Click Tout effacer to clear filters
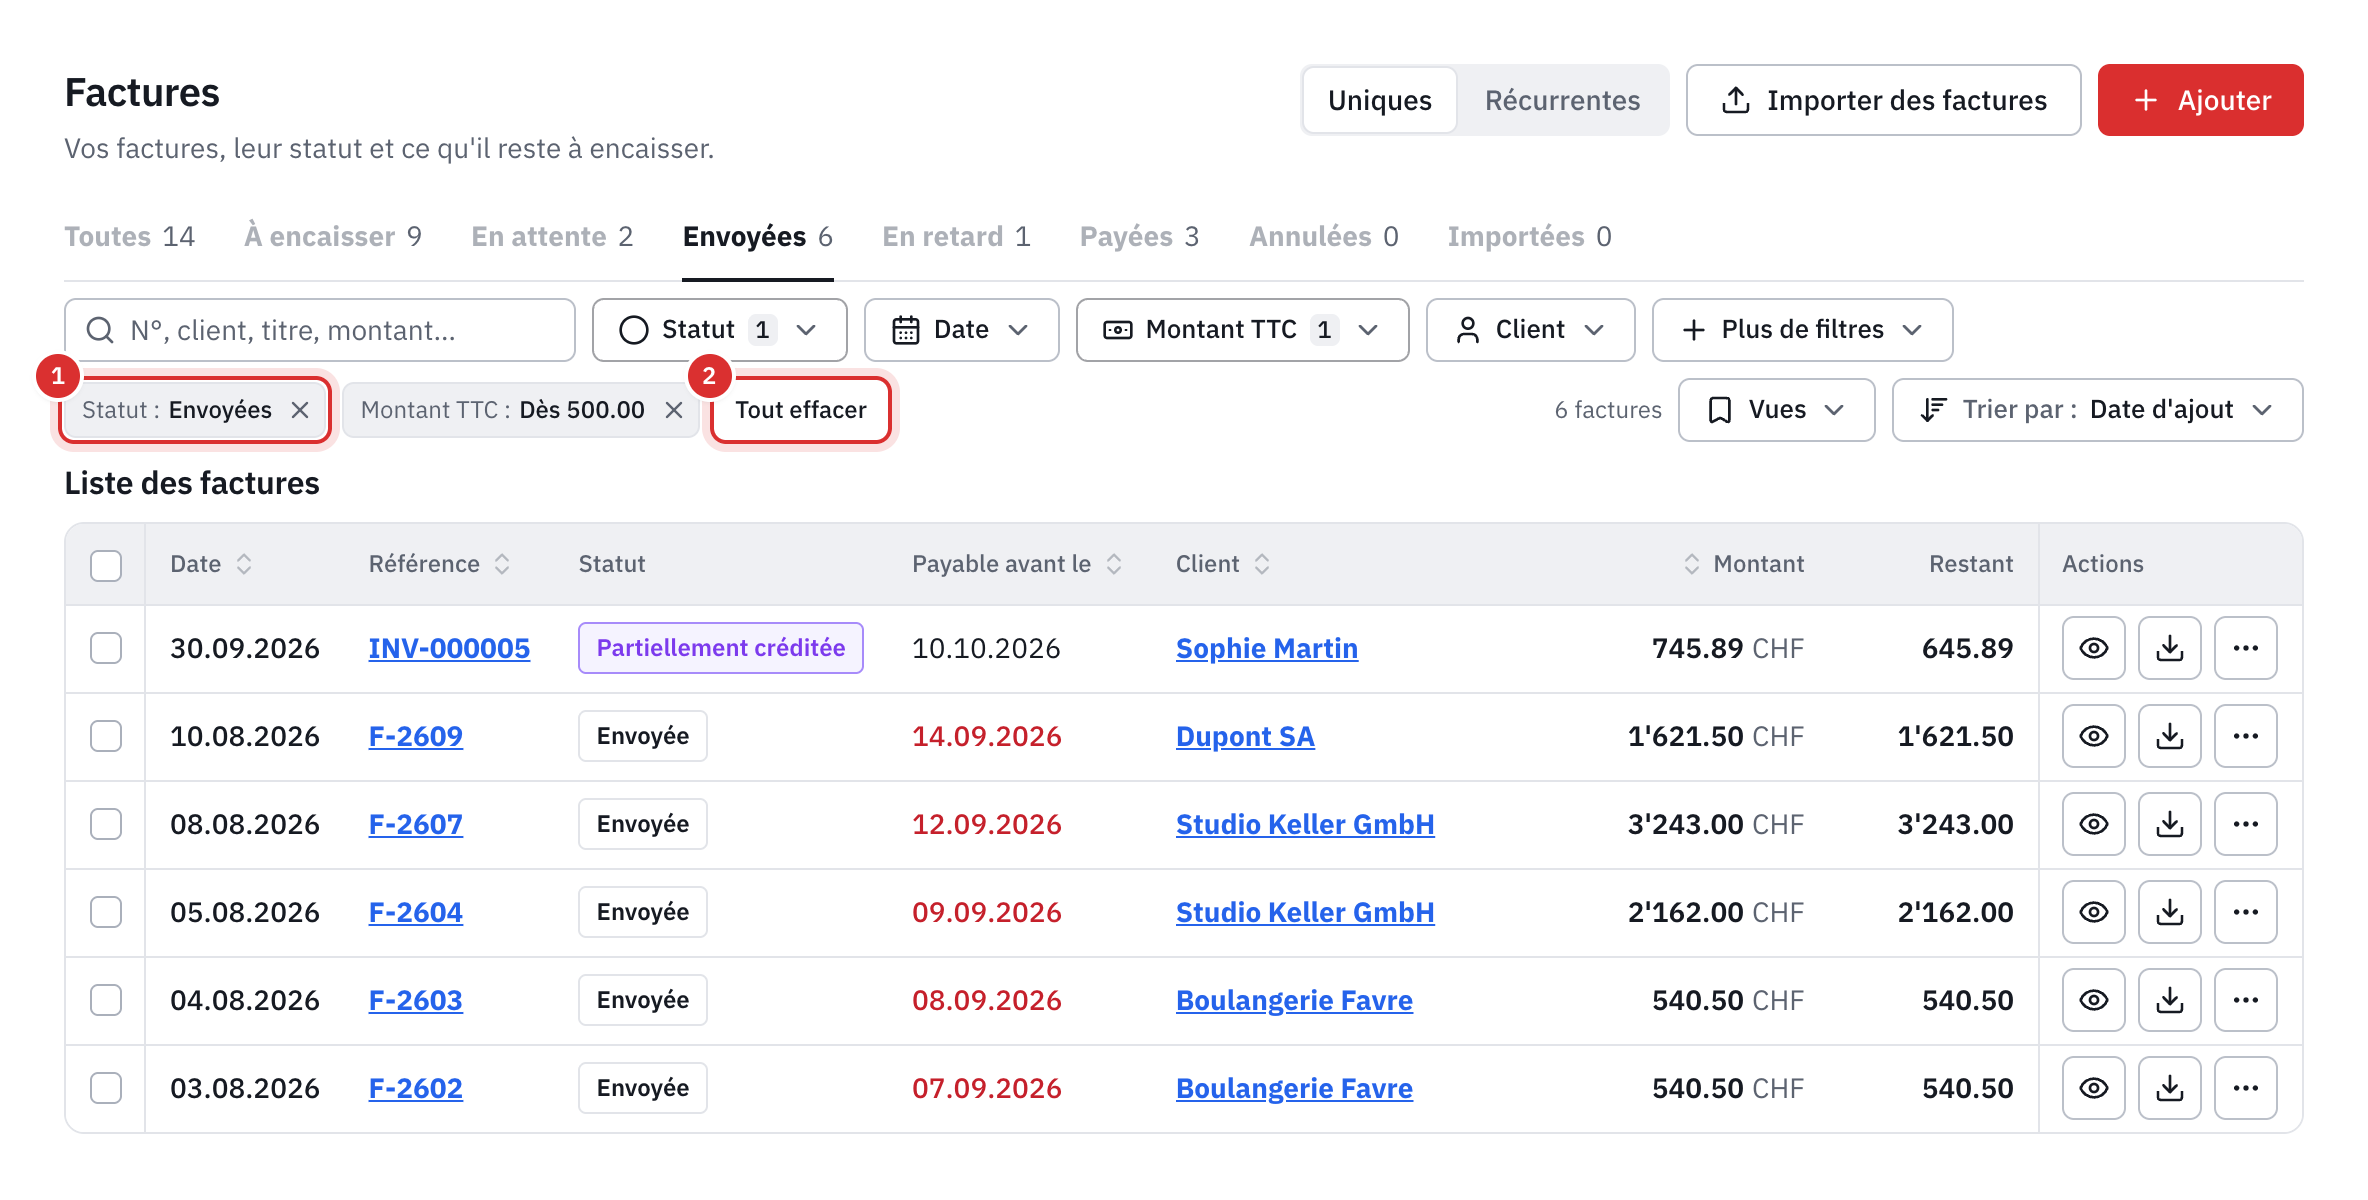This screenshot has width=2368, height=1200. 801,410
